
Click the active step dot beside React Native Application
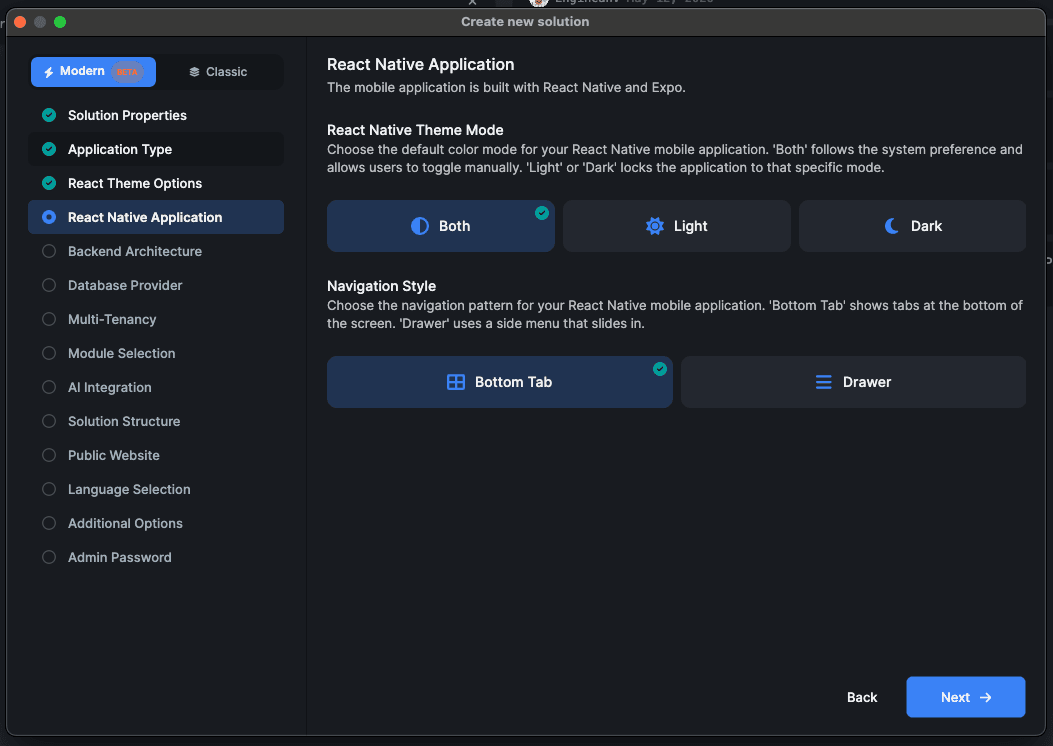pos(49,217)
